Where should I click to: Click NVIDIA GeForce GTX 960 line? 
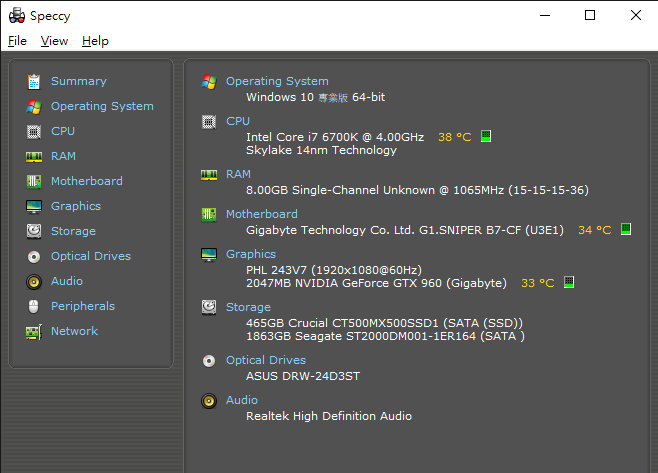[x=376, y=283]
